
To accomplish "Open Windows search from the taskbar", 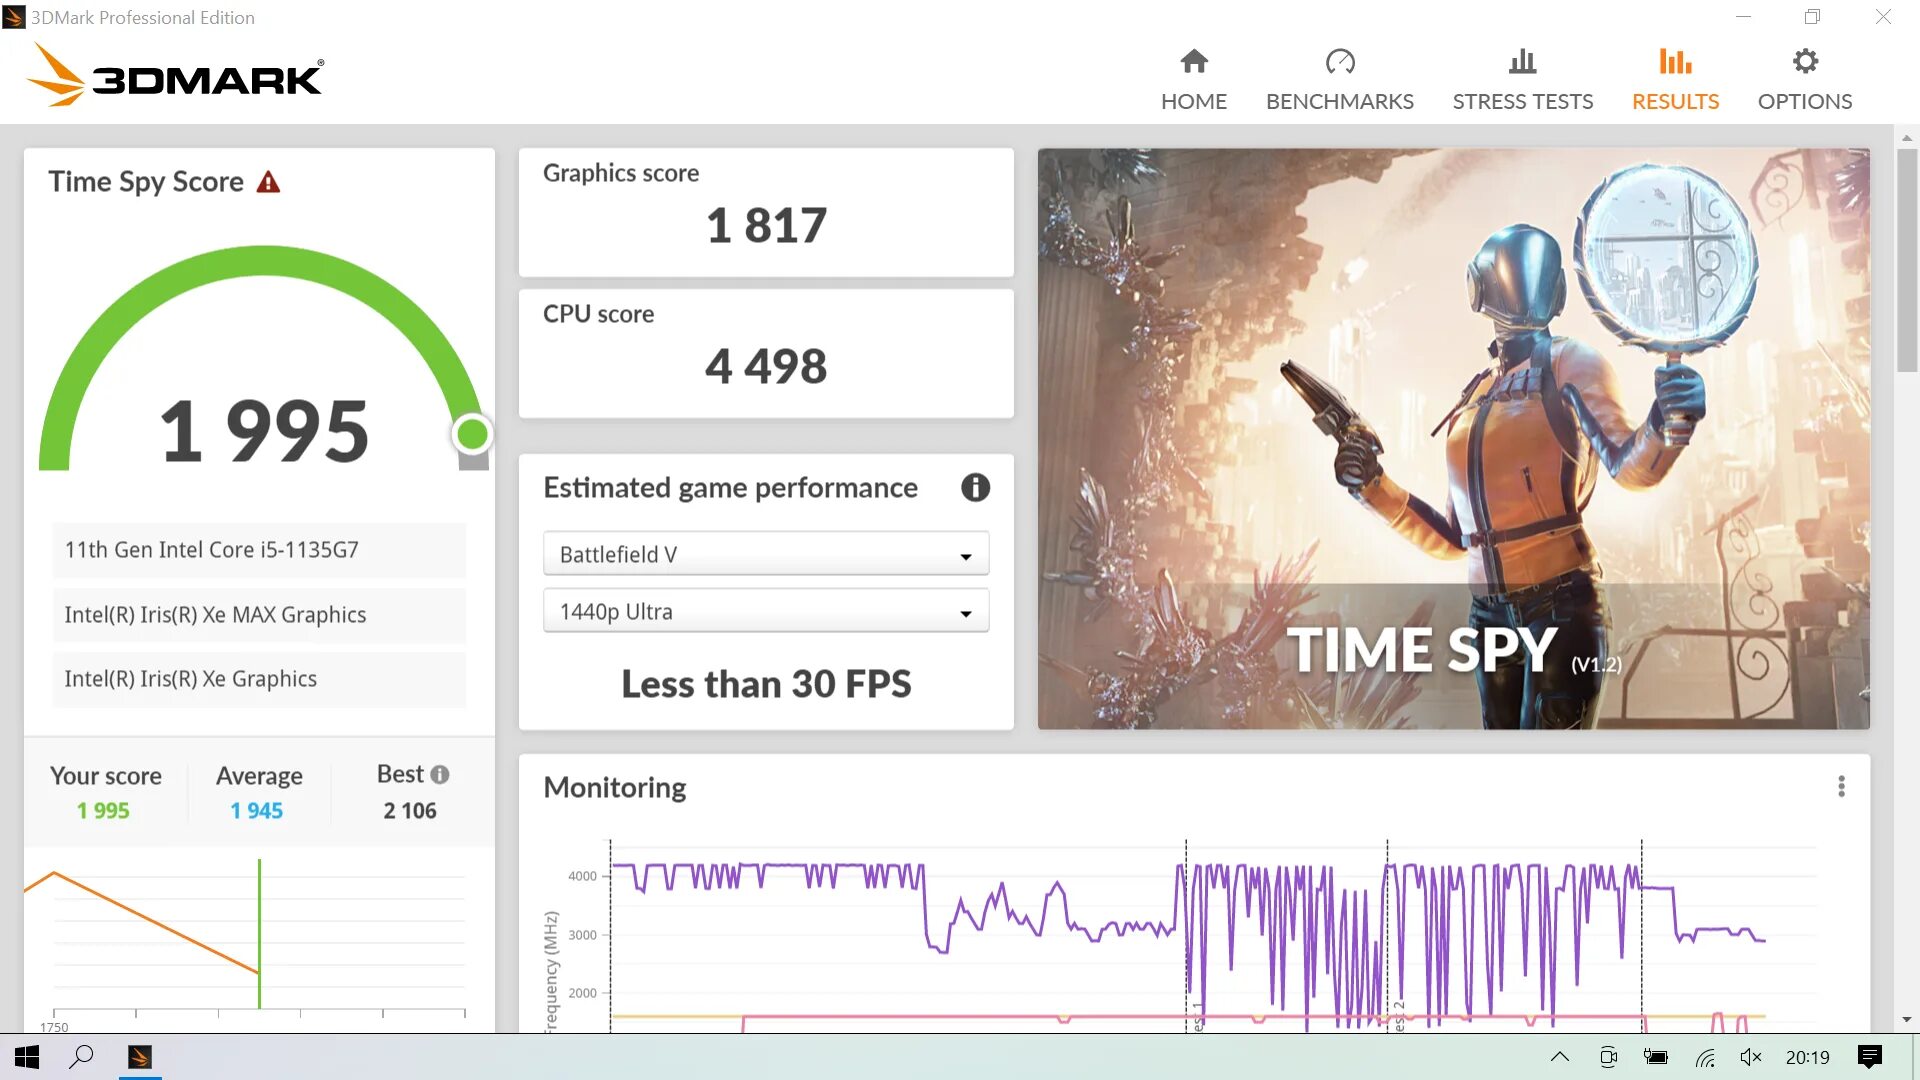I will [x=81, y=1057].
